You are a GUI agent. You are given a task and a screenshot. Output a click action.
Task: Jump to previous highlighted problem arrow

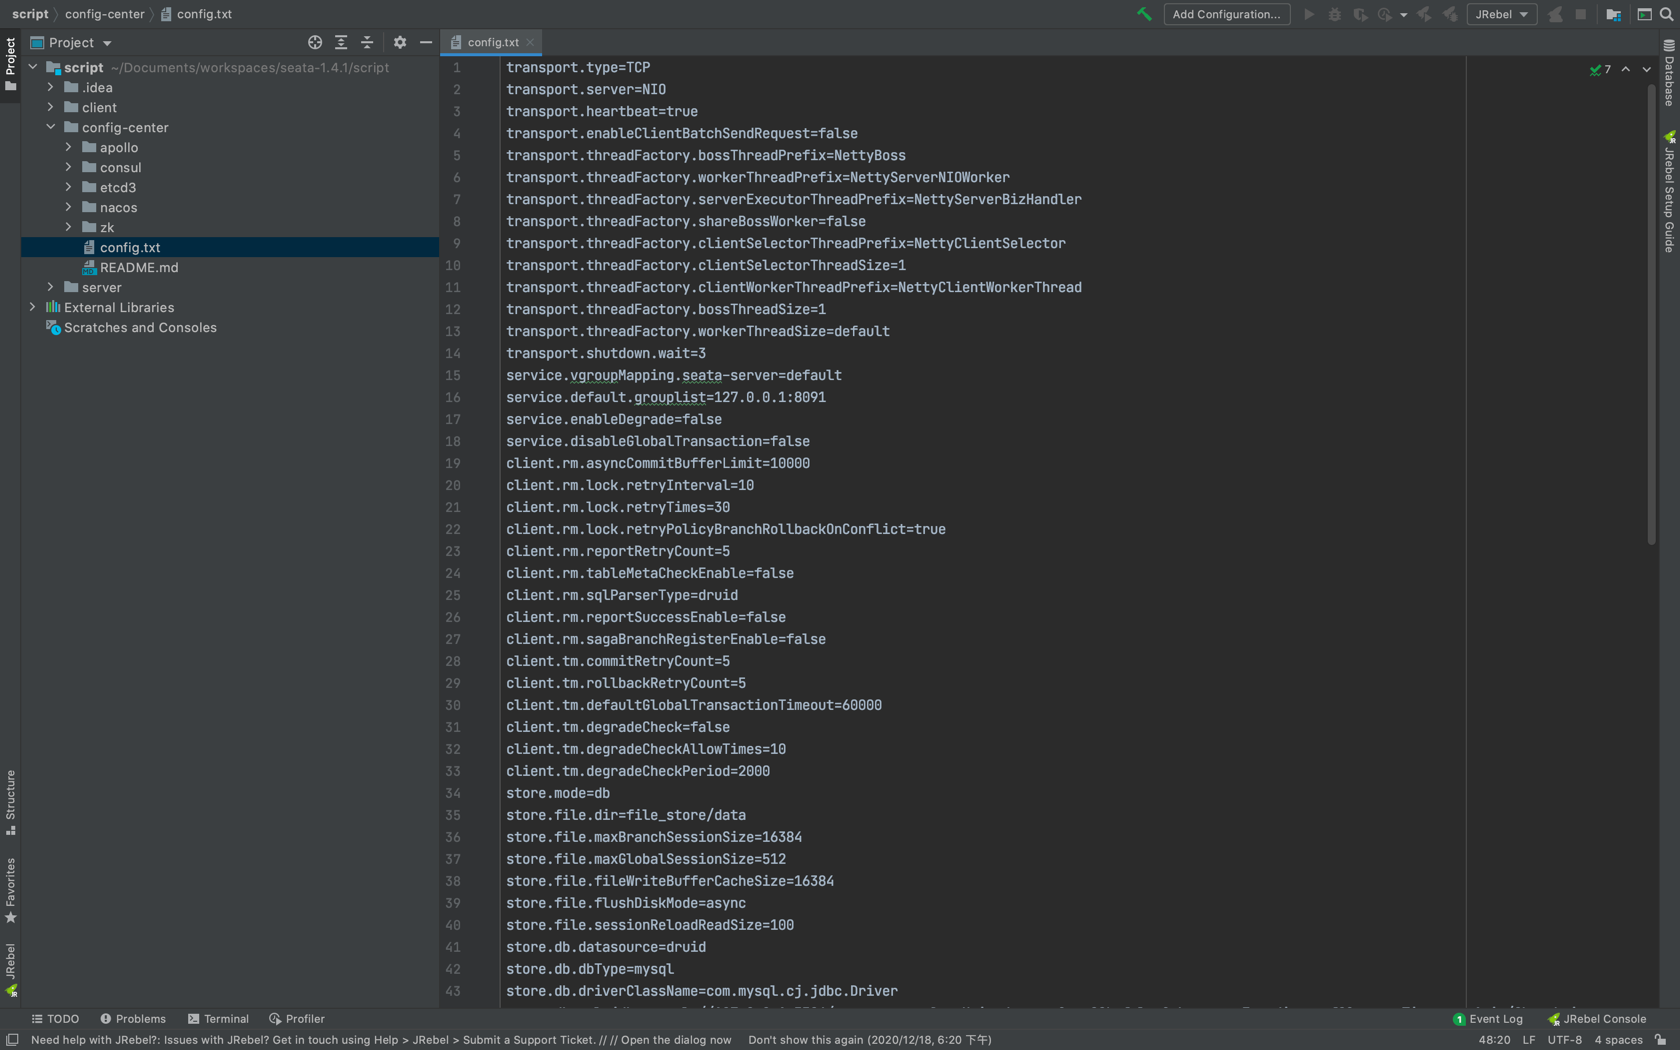(x=1626, y=69)
